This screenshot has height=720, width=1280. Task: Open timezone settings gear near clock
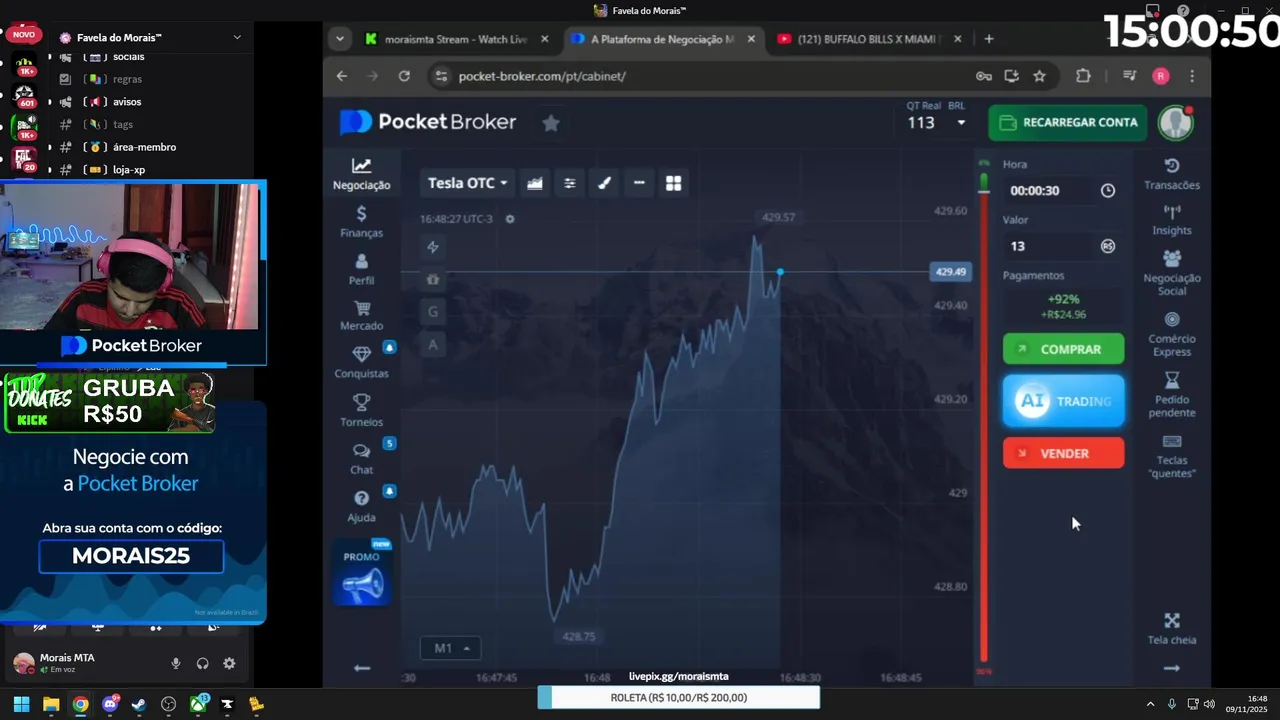tap(510, 219)
